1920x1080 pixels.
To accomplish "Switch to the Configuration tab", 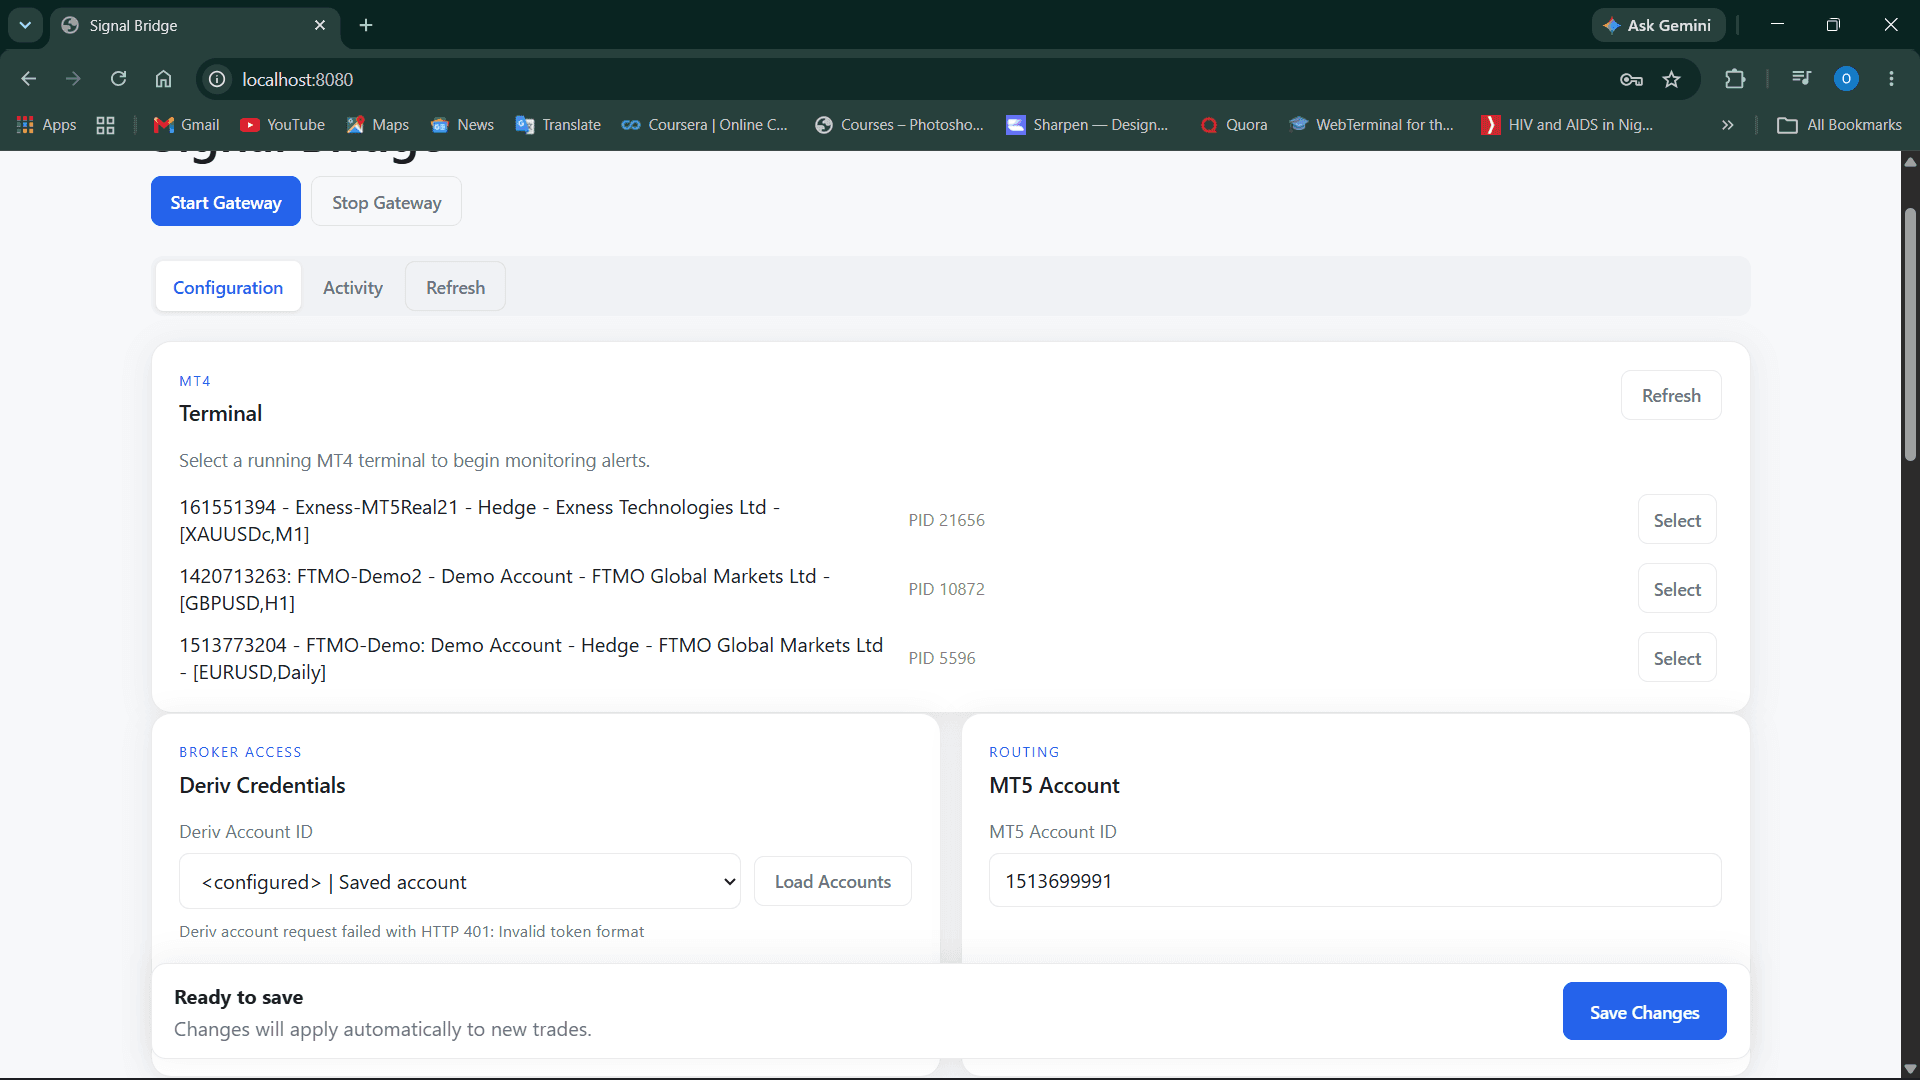I will (x=228, y=287).
